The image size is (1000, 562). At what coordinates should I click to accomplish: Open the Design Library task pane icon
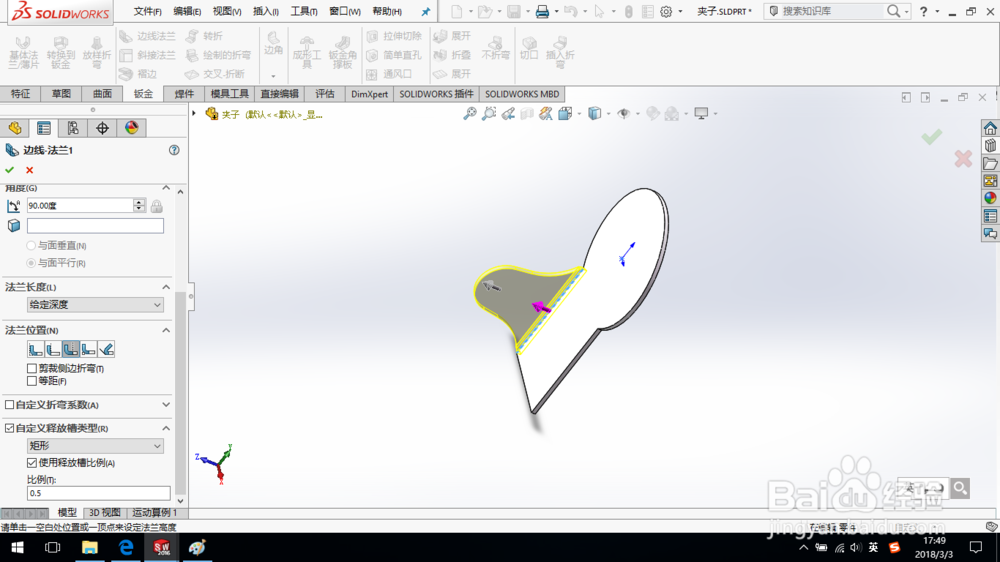990,145
